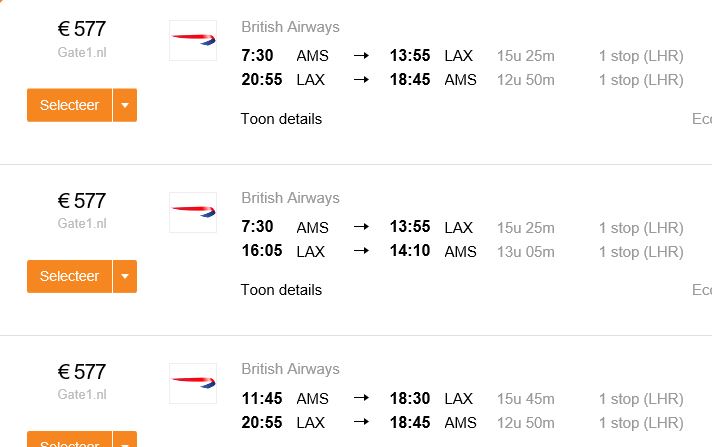The width and height of the screenshot is (712, 447).
Task: Click the 7:30 AMS outbound row in first result
Action: click(462, 56)
